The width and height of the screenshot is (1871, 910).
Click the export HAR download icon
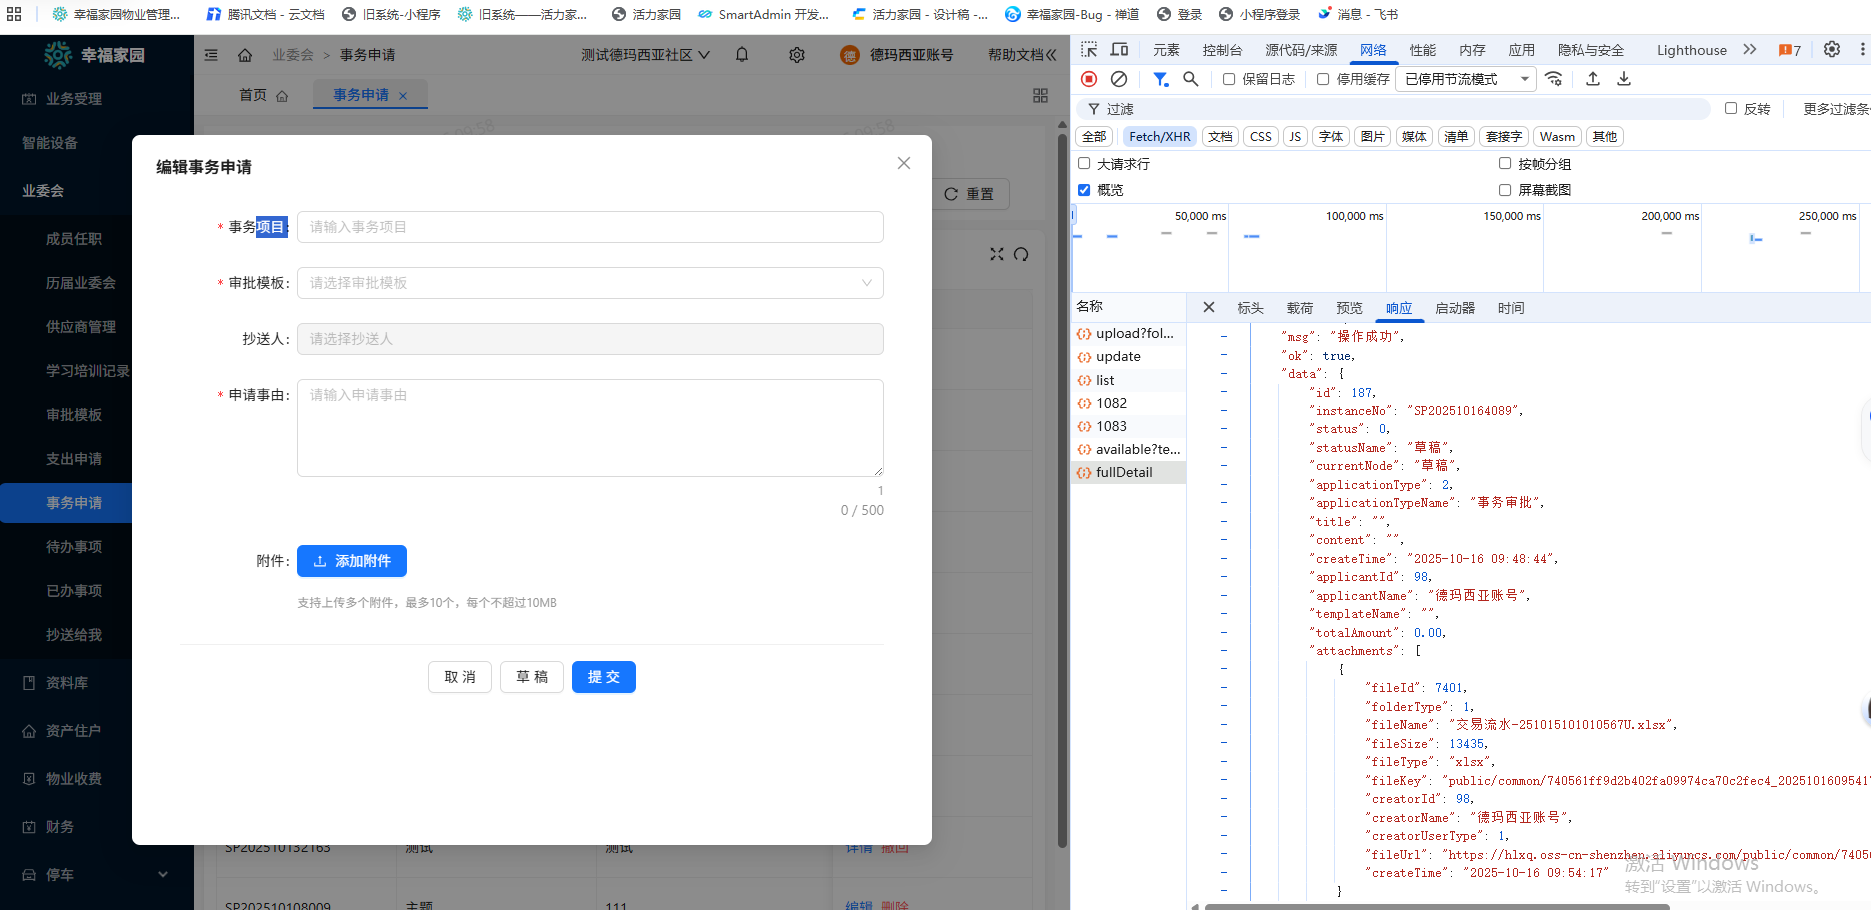pyautogui.click(x=1624, y=79)
